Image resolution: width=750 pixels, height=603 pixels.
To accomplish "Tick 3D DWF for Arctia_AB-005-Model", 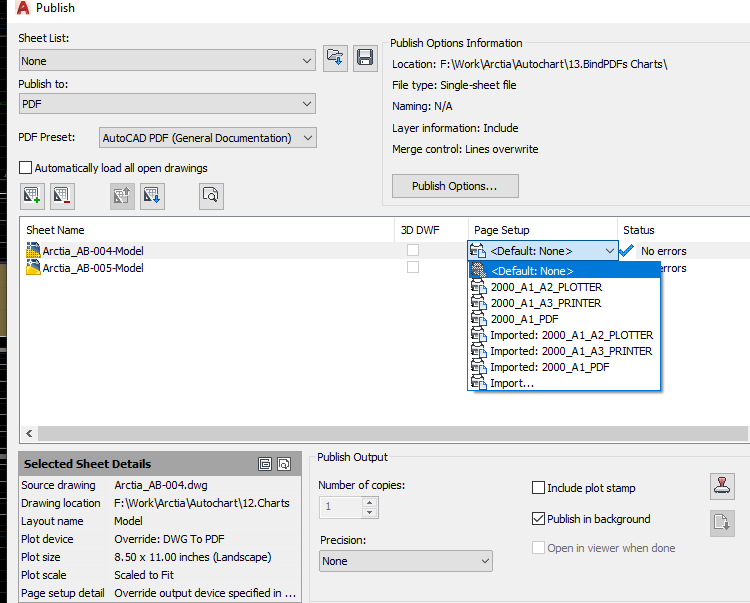I will click(x=413, y=267).
